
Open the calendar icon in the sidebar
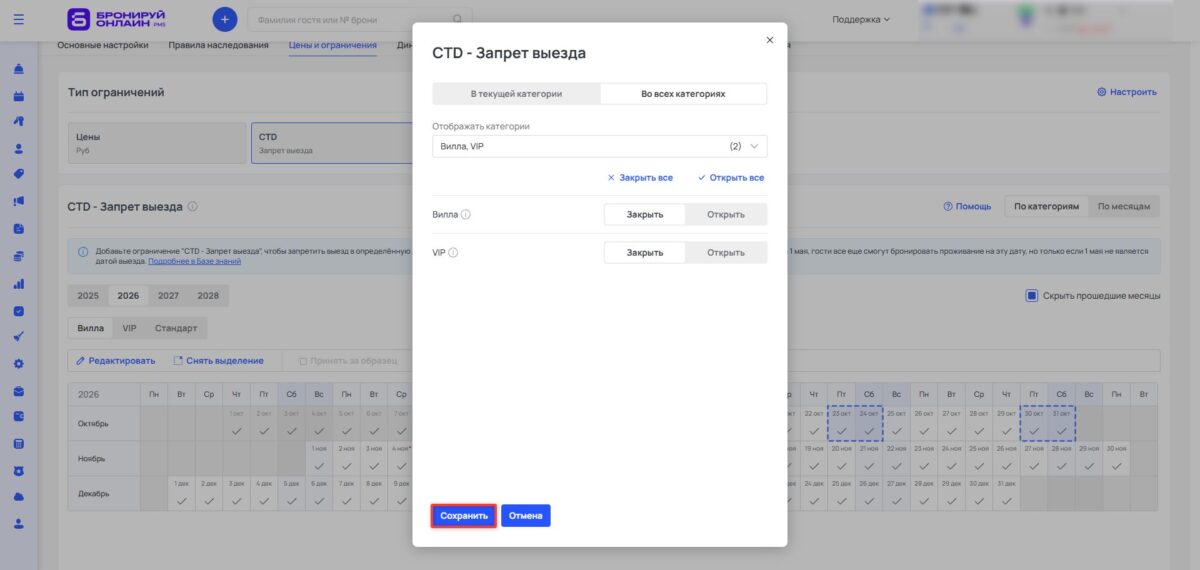pos(19,96)
